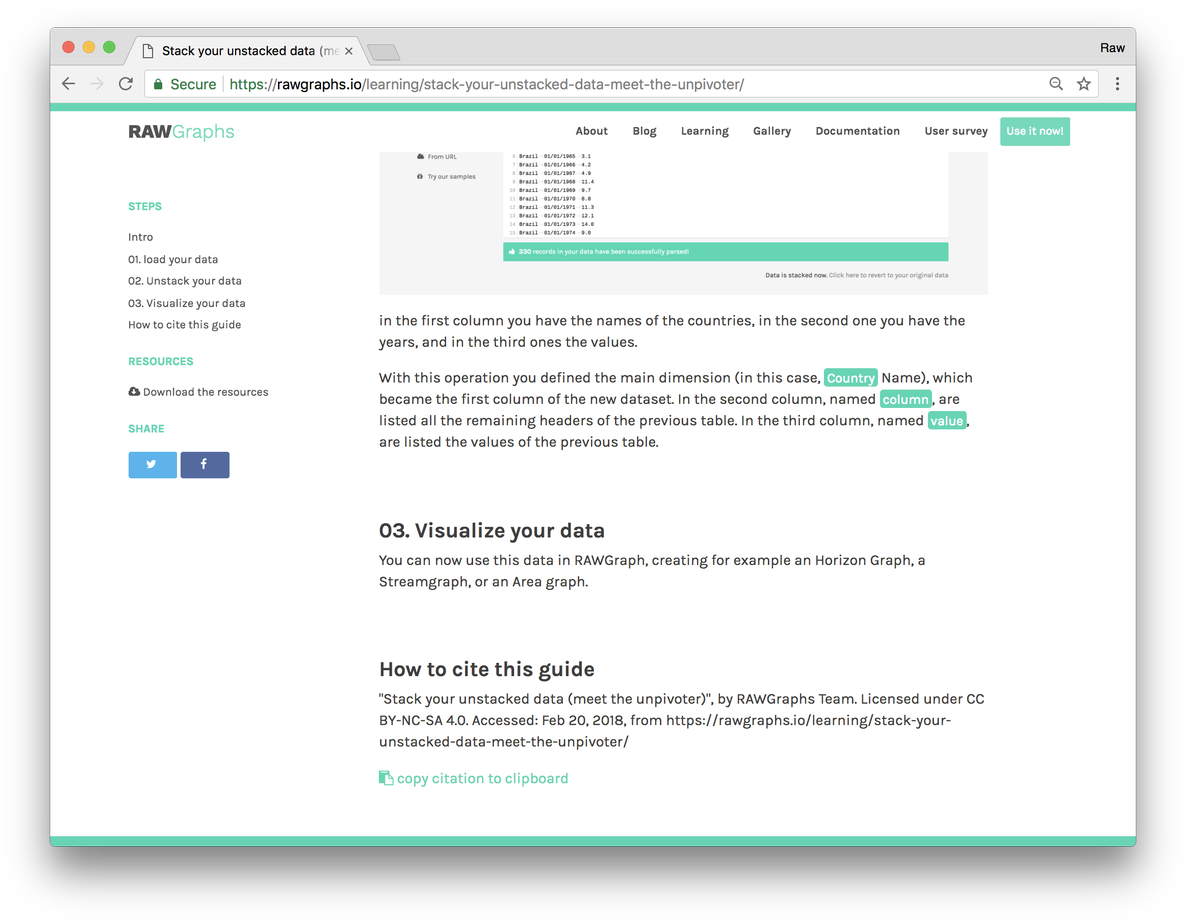
Task: Click 'copy citation to clipboard' link
Action: click(x=482, y=779)
